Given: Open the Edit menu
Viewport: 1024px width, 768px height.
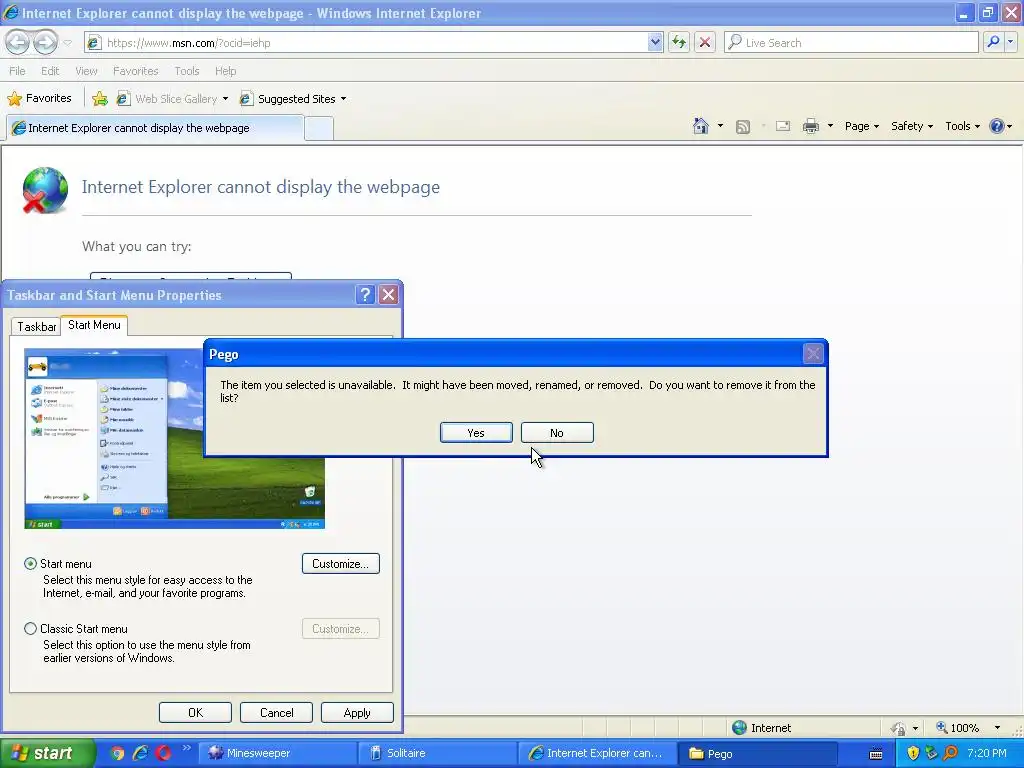Looking at the screenshot, I should point(50,71).
